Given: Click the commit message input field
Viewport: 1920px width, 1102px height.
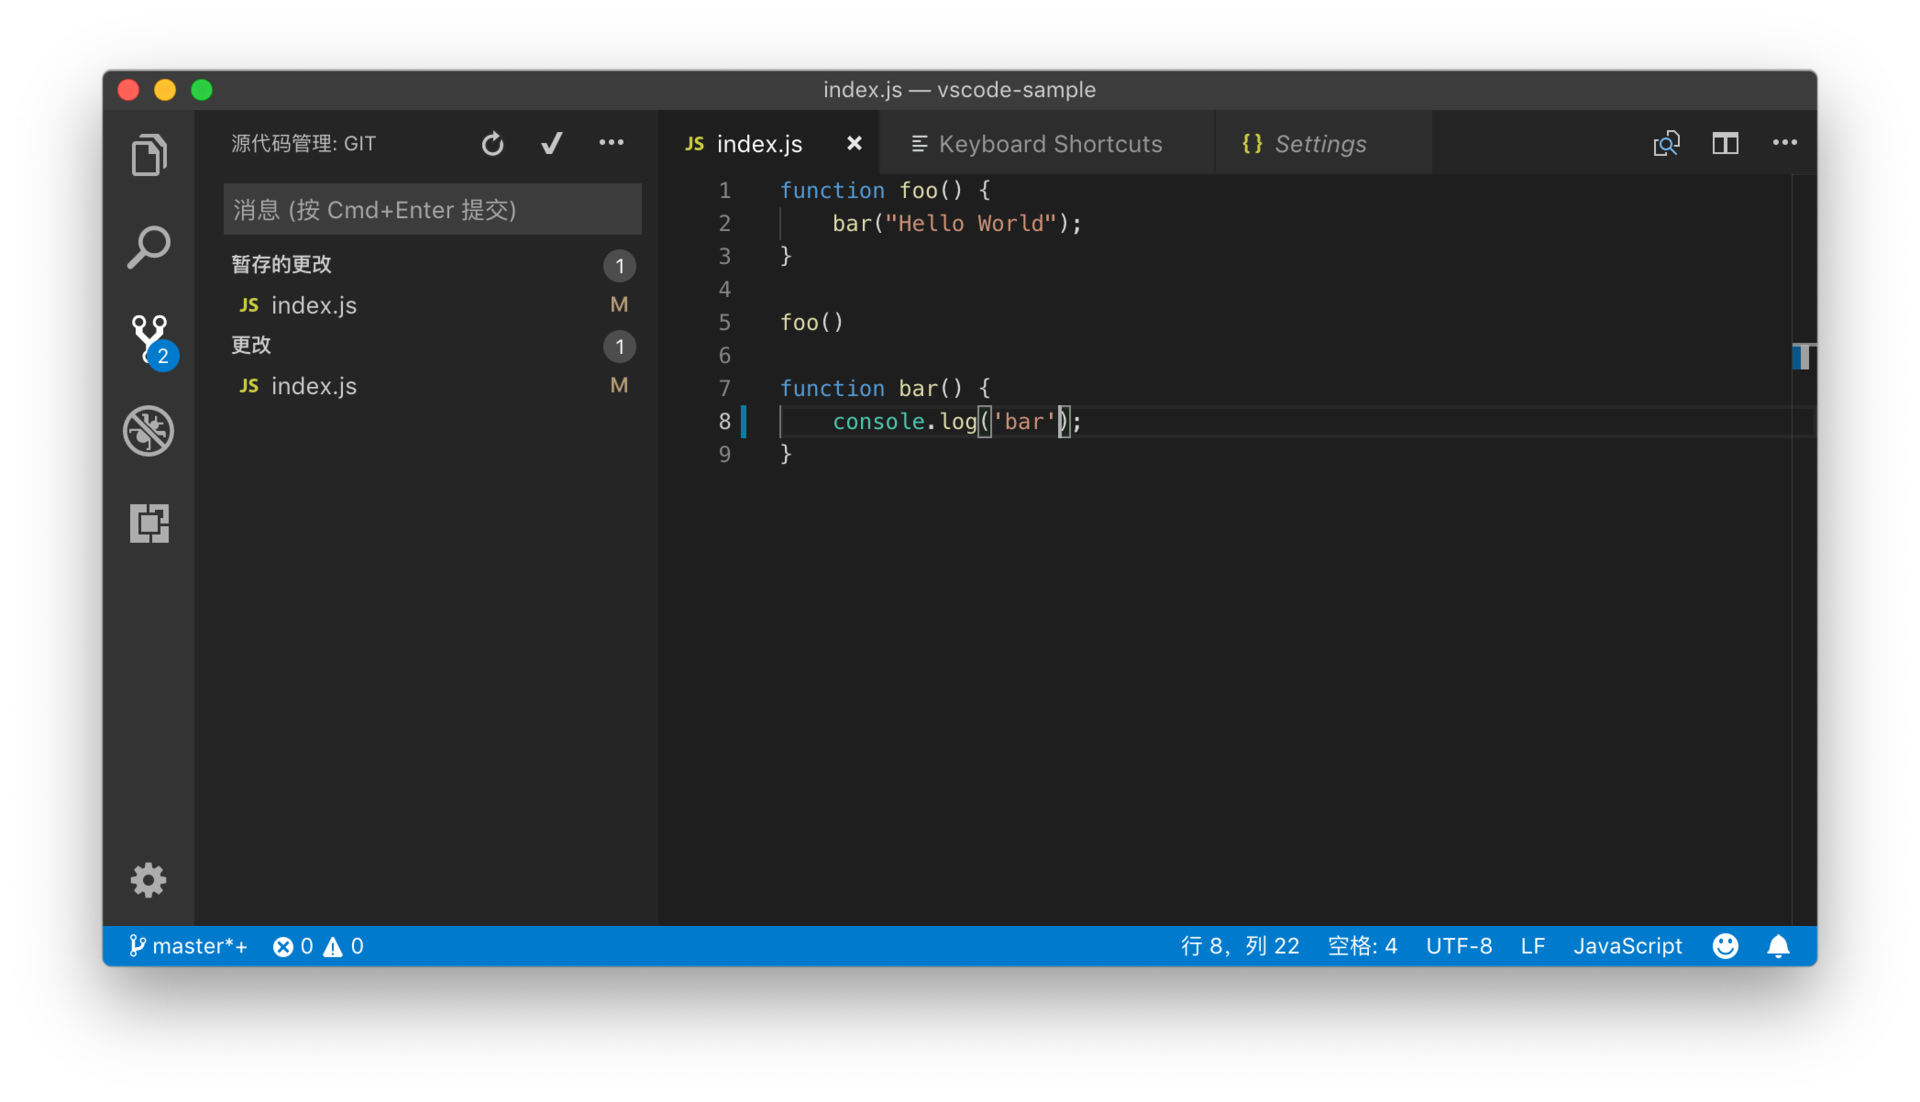Looking at the screenshot, I should [432, 210].
